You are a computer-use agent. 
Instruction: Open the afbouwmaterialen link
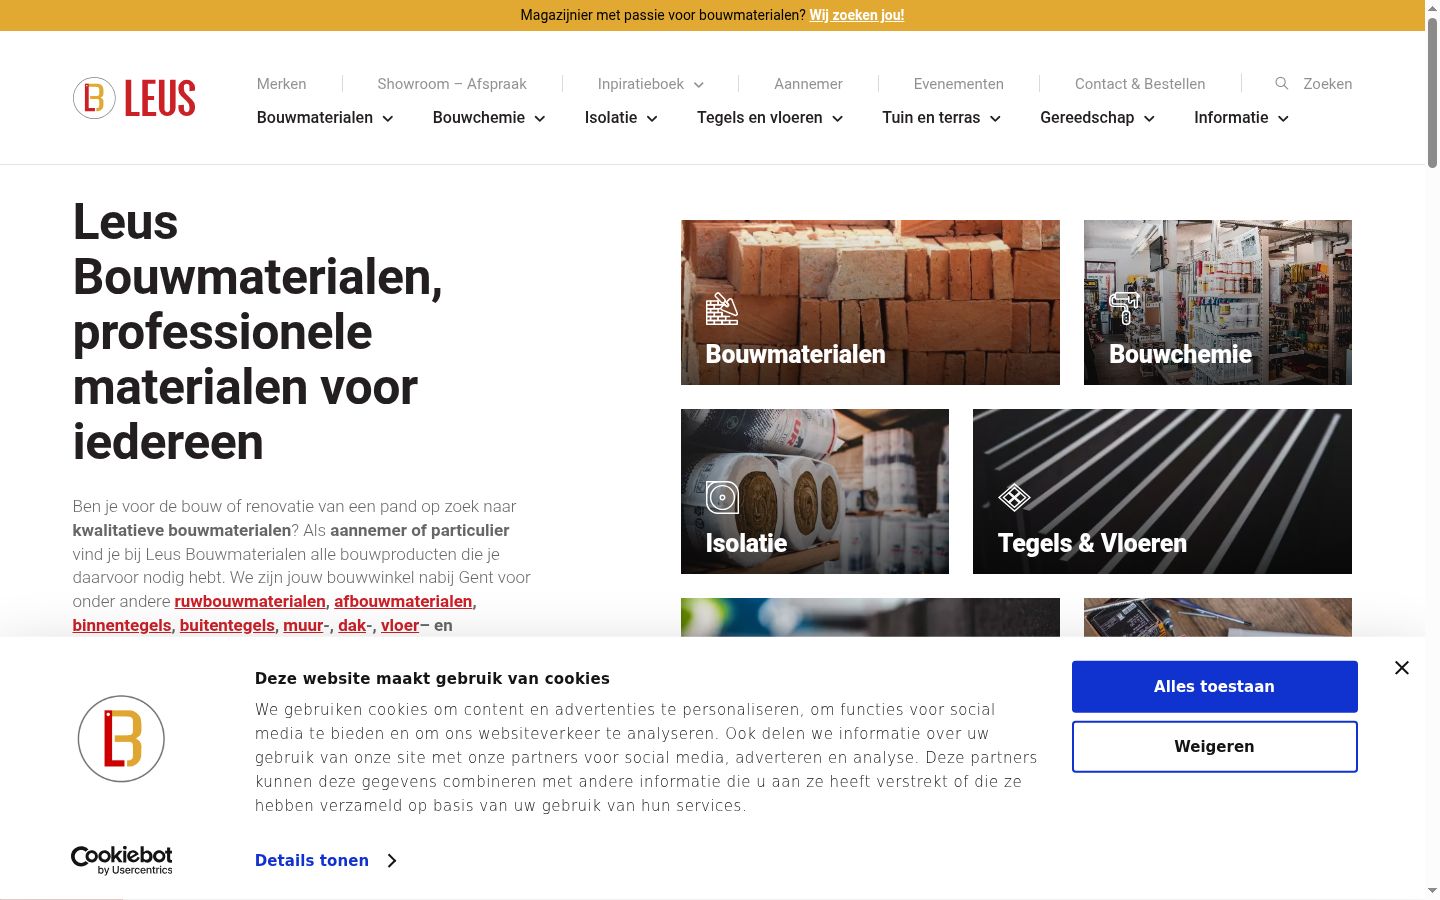pyautogui.click(x=403, y=601)
